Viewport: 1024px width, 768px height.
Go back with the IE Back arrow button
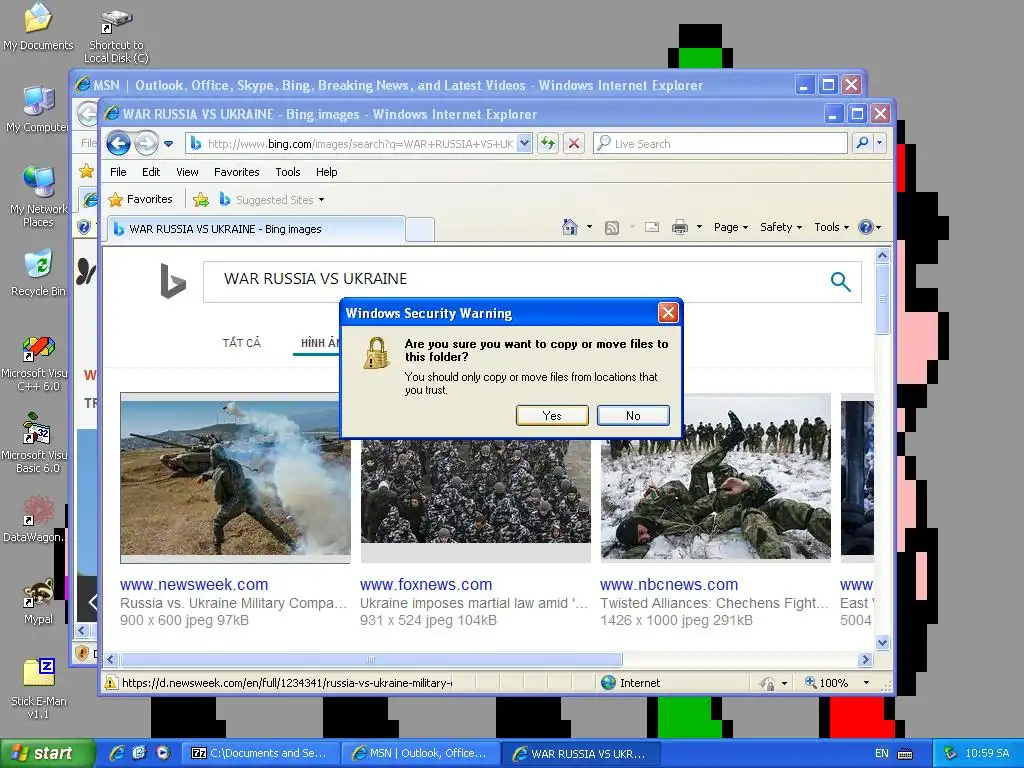click(118, 143)
